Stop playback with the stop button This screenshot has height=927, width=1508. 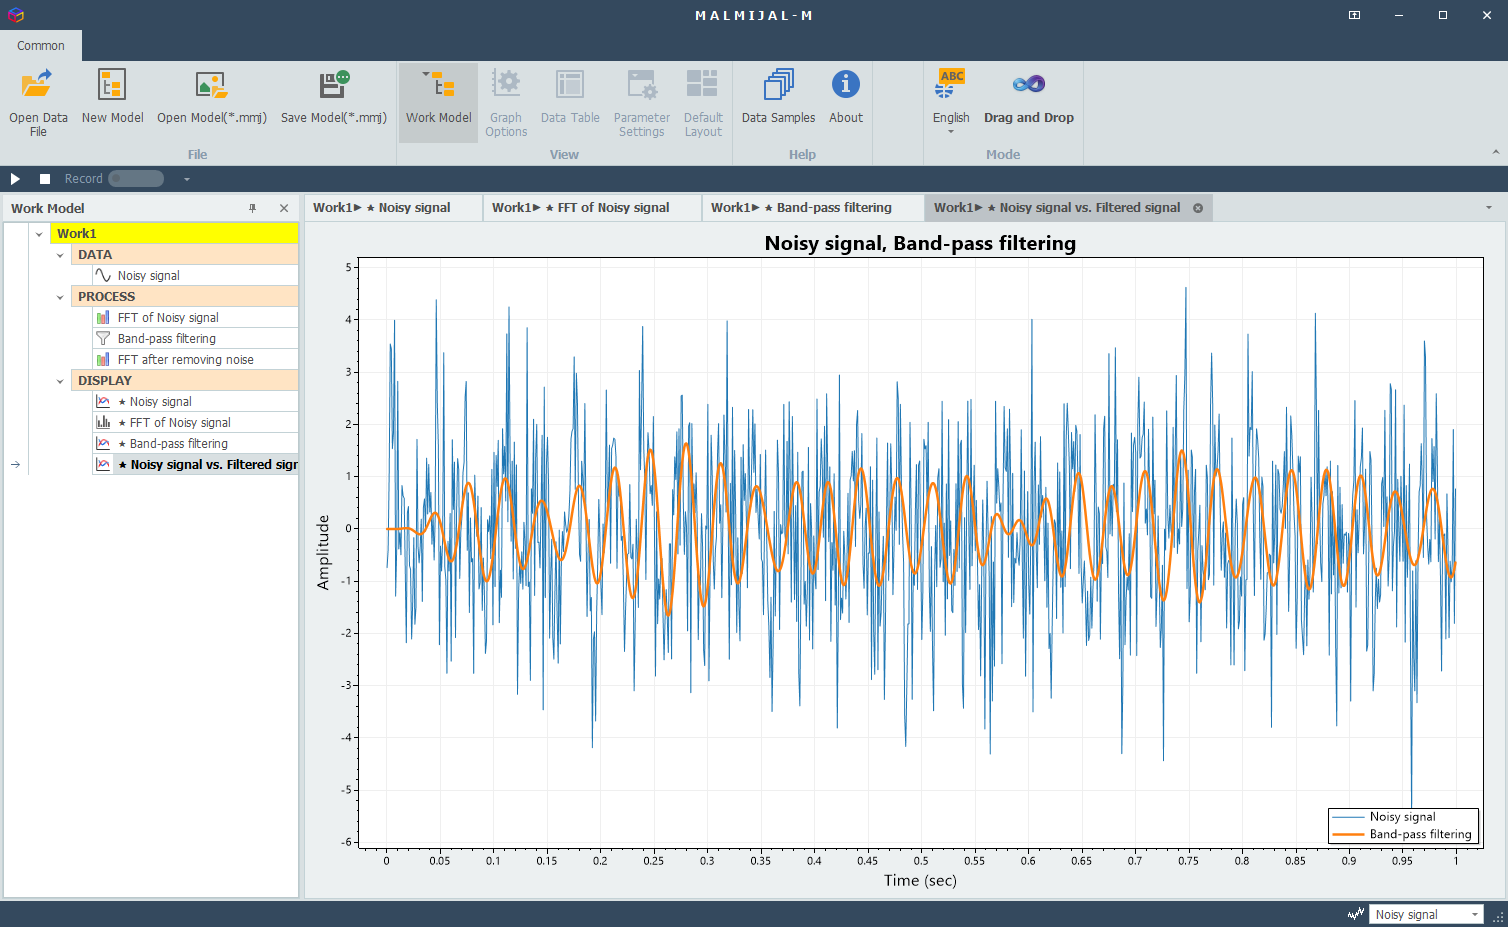coord(45,179)
